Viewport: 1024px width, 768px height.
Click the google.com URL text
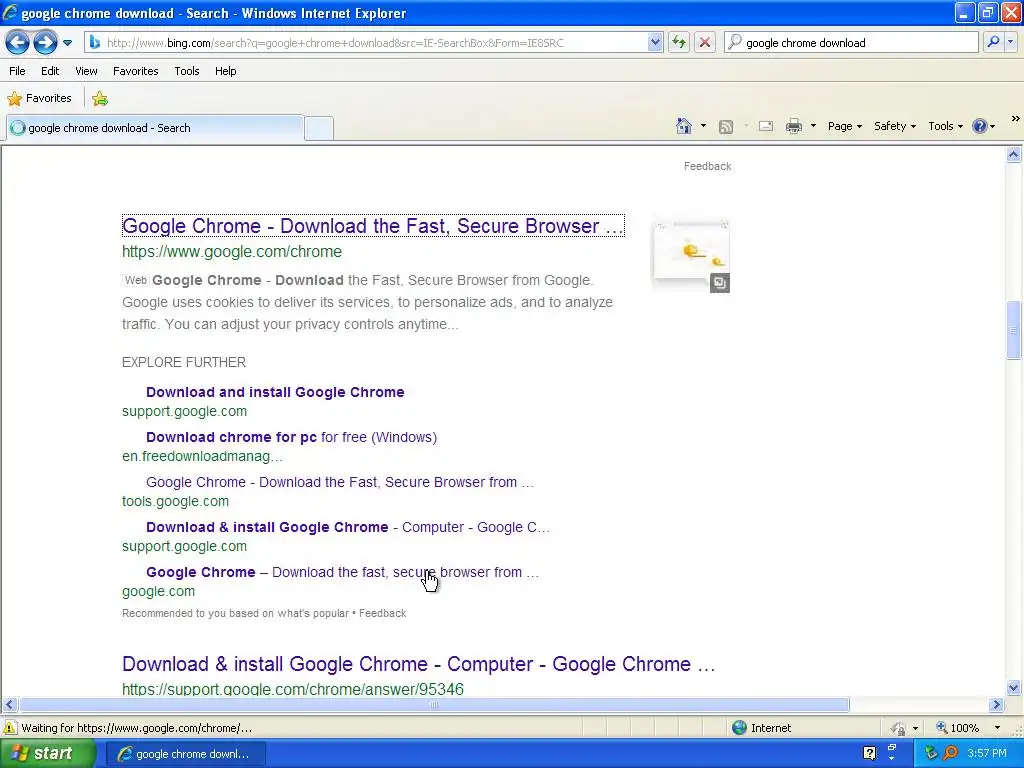(158, 592)
